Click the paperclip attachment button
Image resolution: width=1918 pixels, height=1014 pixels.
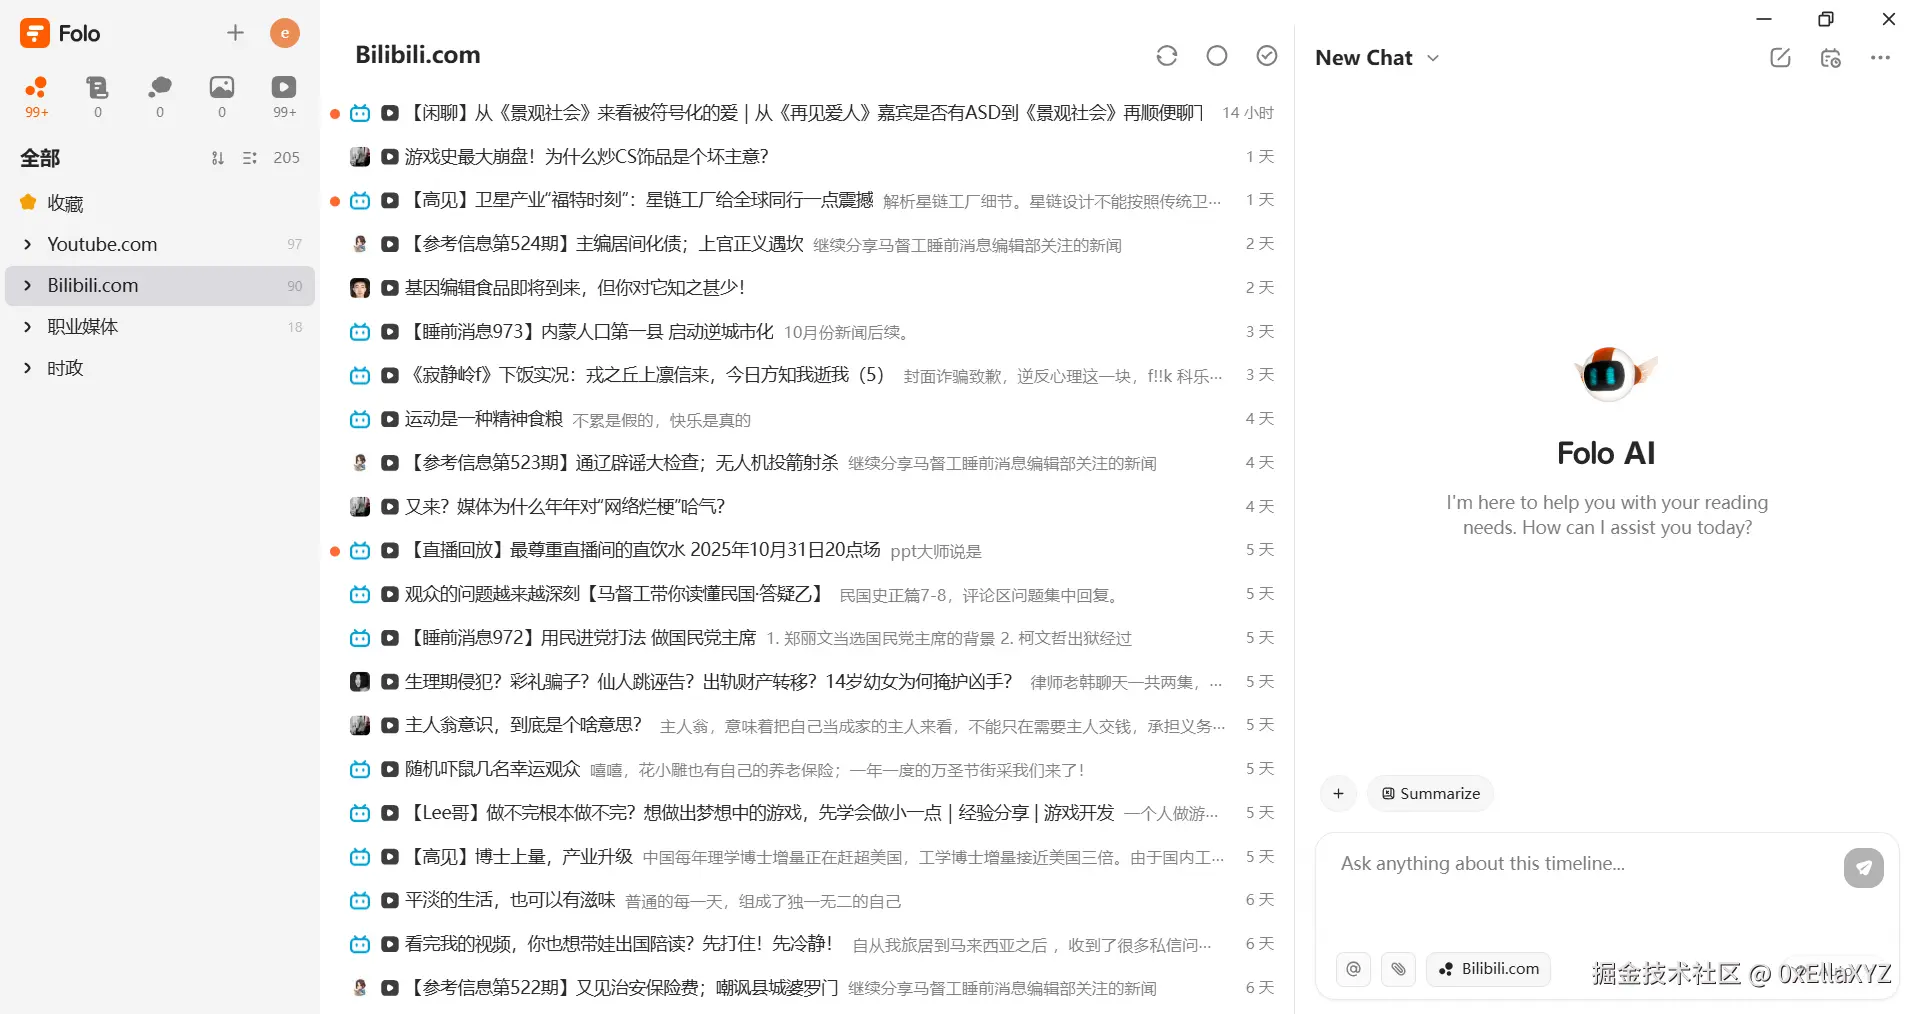1398,969
